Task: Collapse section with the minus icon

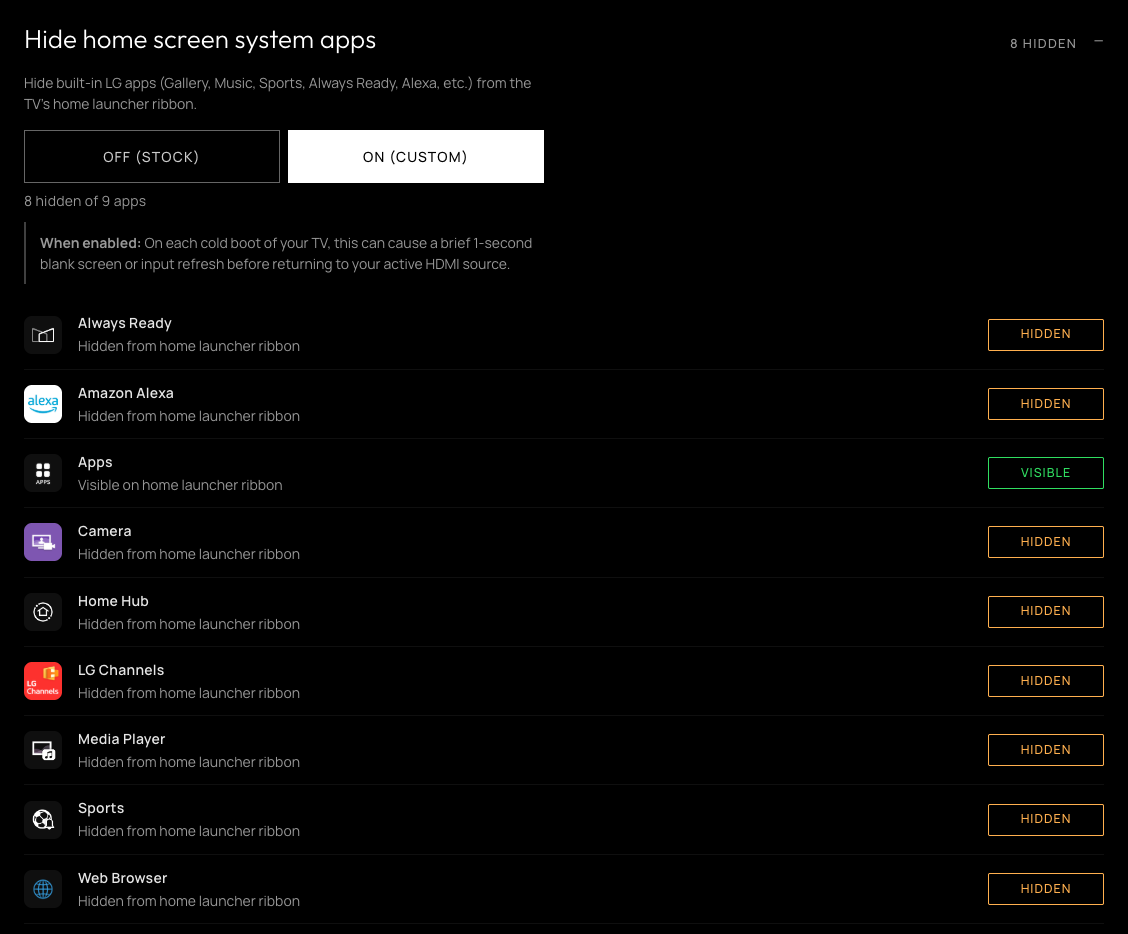Action: tap(1099, 41)
